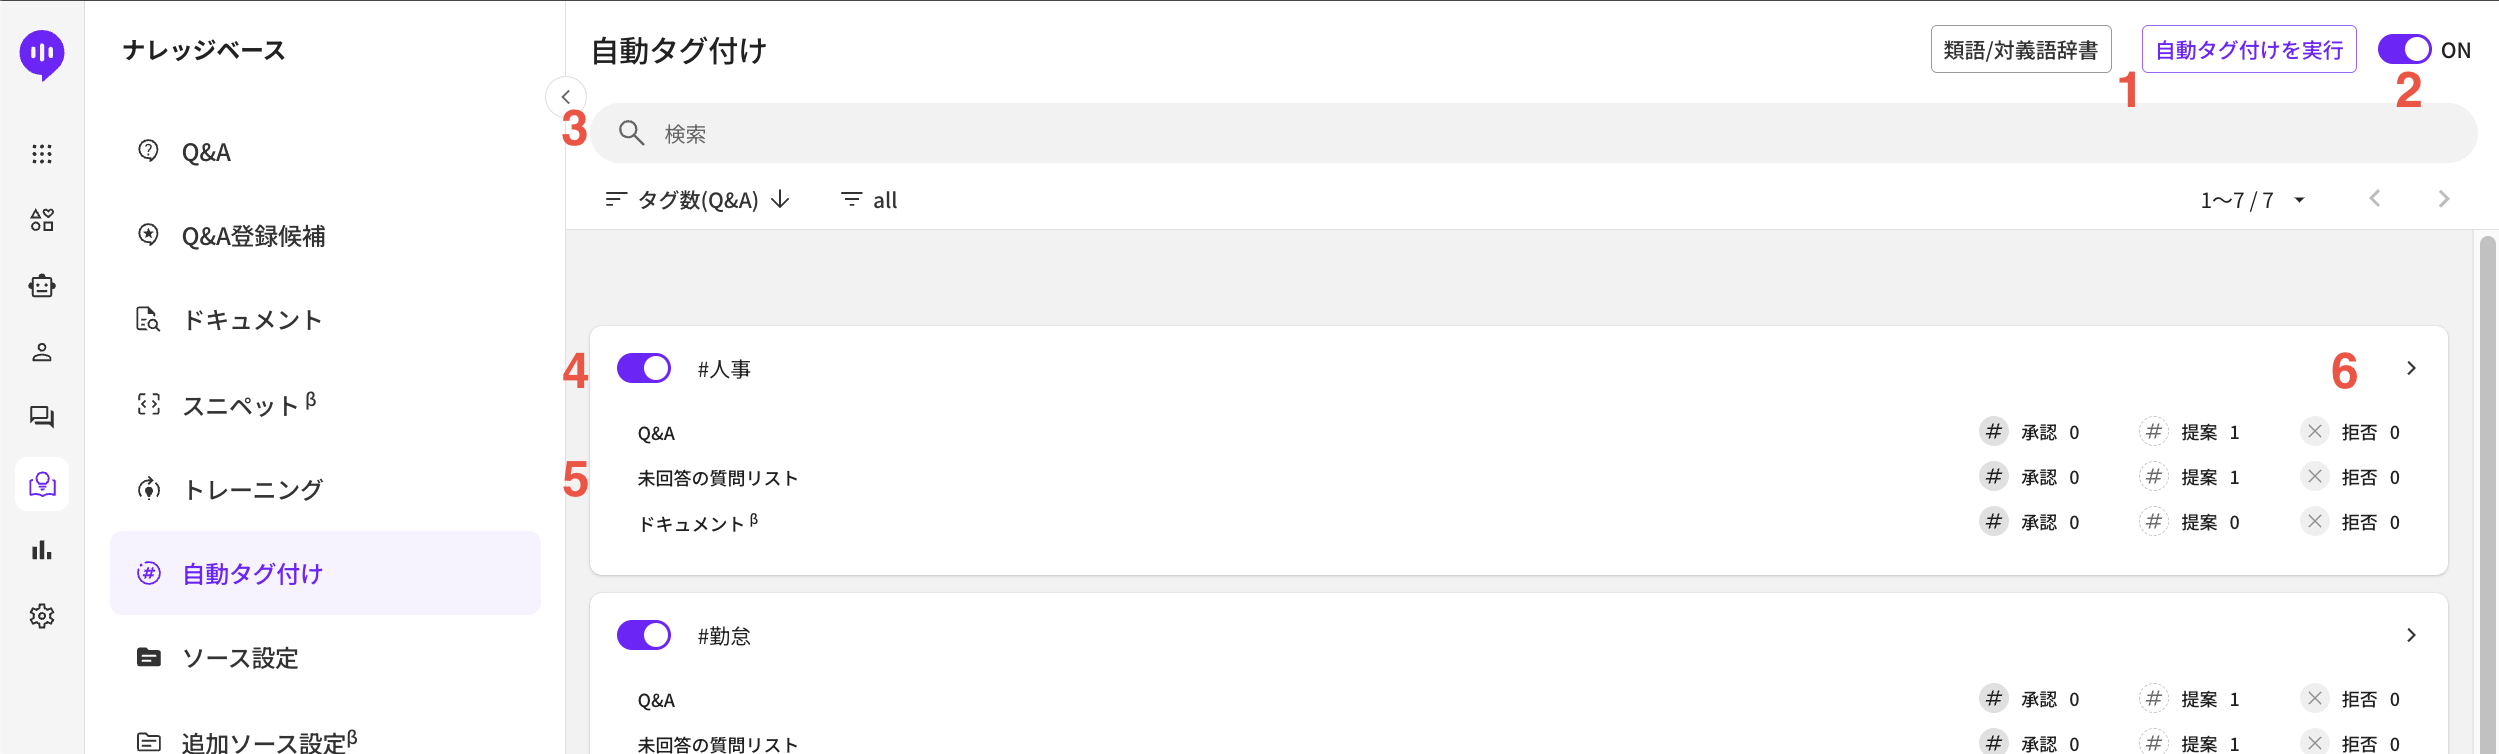
Task: Click the chat conversations icon in sidebar
Action: (x=42, y=417)
